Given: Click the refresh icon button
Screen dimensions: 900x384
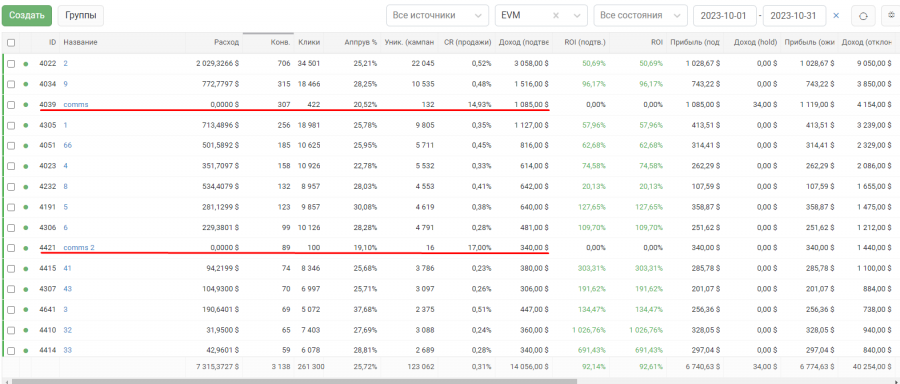Looking at the screenshot, I should pyautogui.click(x=862, y=15).
